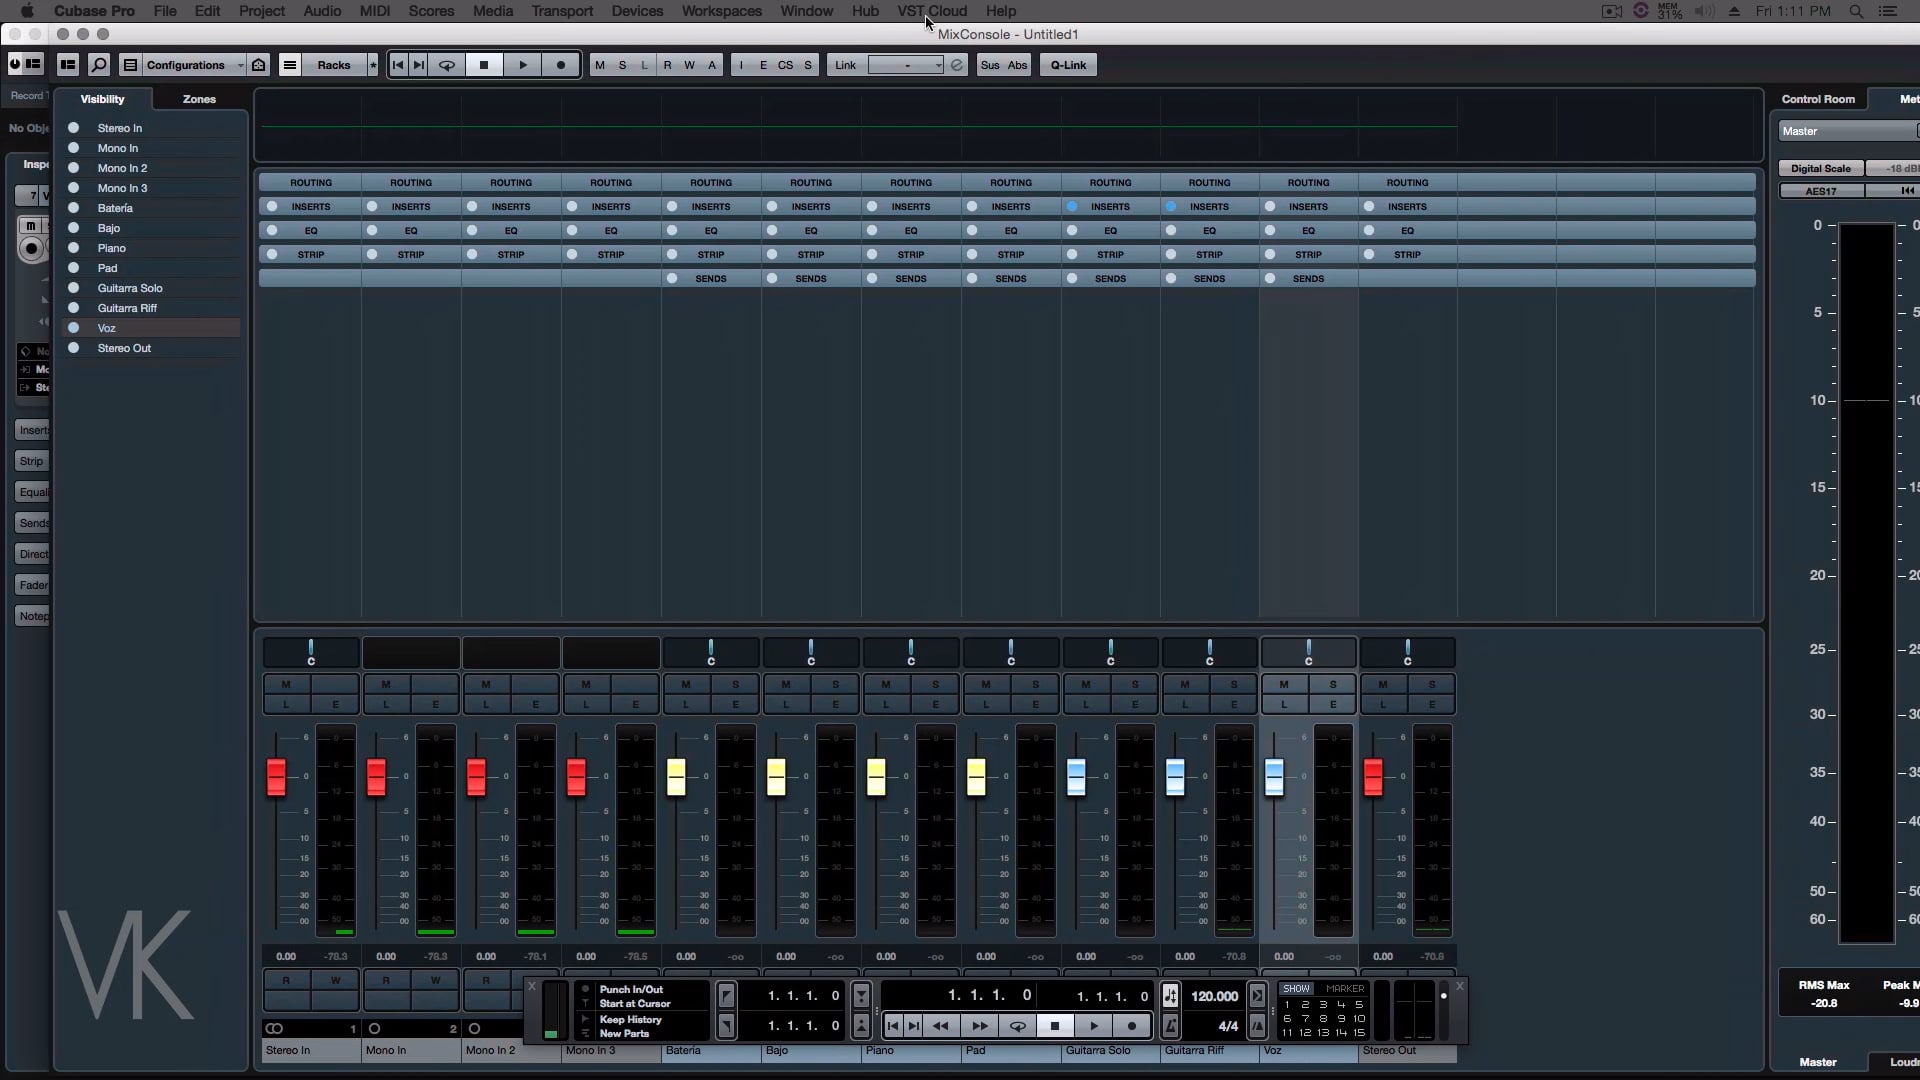Solo the Piano channel
The height and width of the screenshot is (1080, 1920).
[935, 685]
